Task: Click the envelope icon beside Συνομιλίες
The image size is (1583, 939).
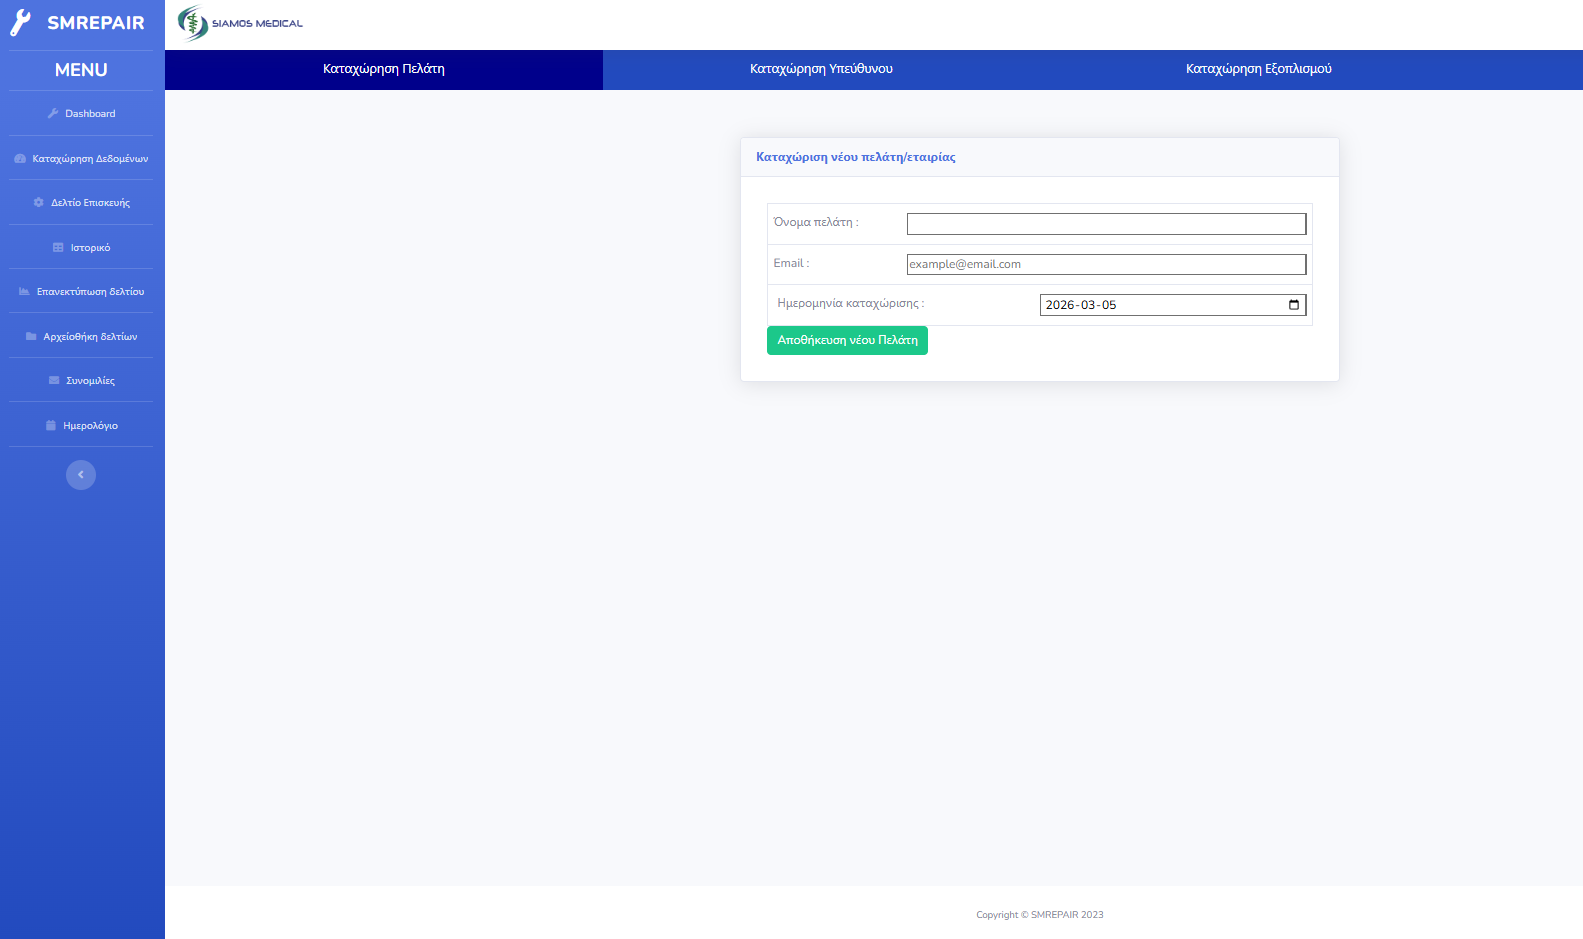Action: pos(54,381)
